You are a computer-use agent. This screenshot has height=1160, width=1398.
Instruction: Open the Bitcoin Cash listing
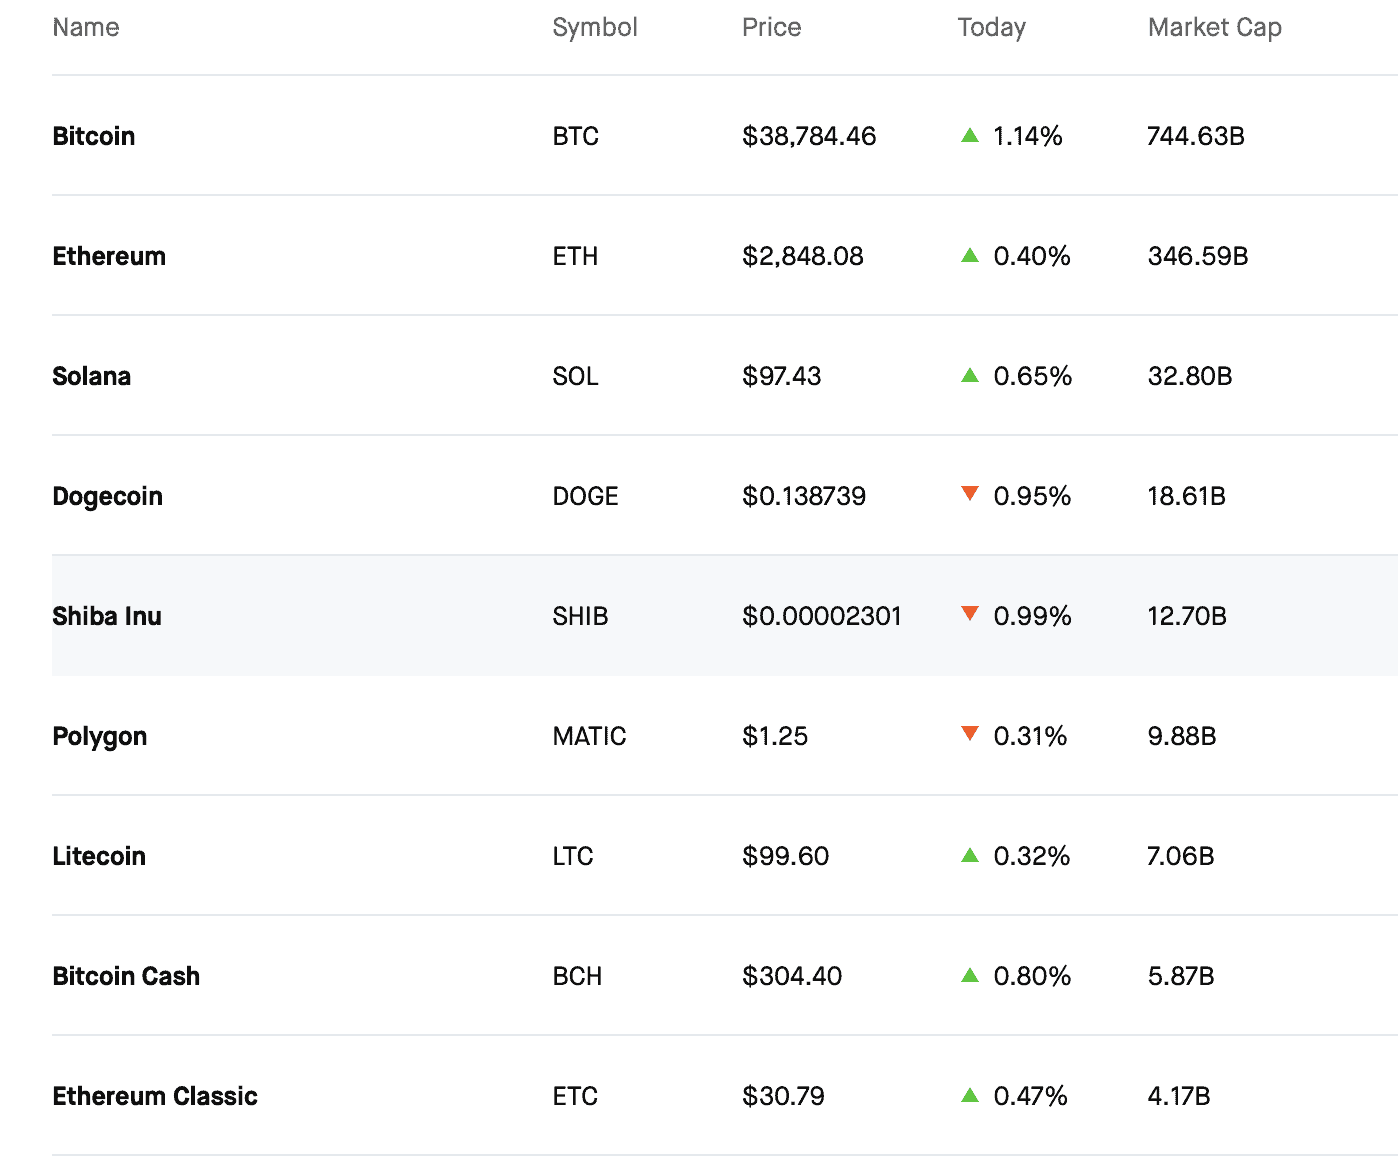pos(725,976)
